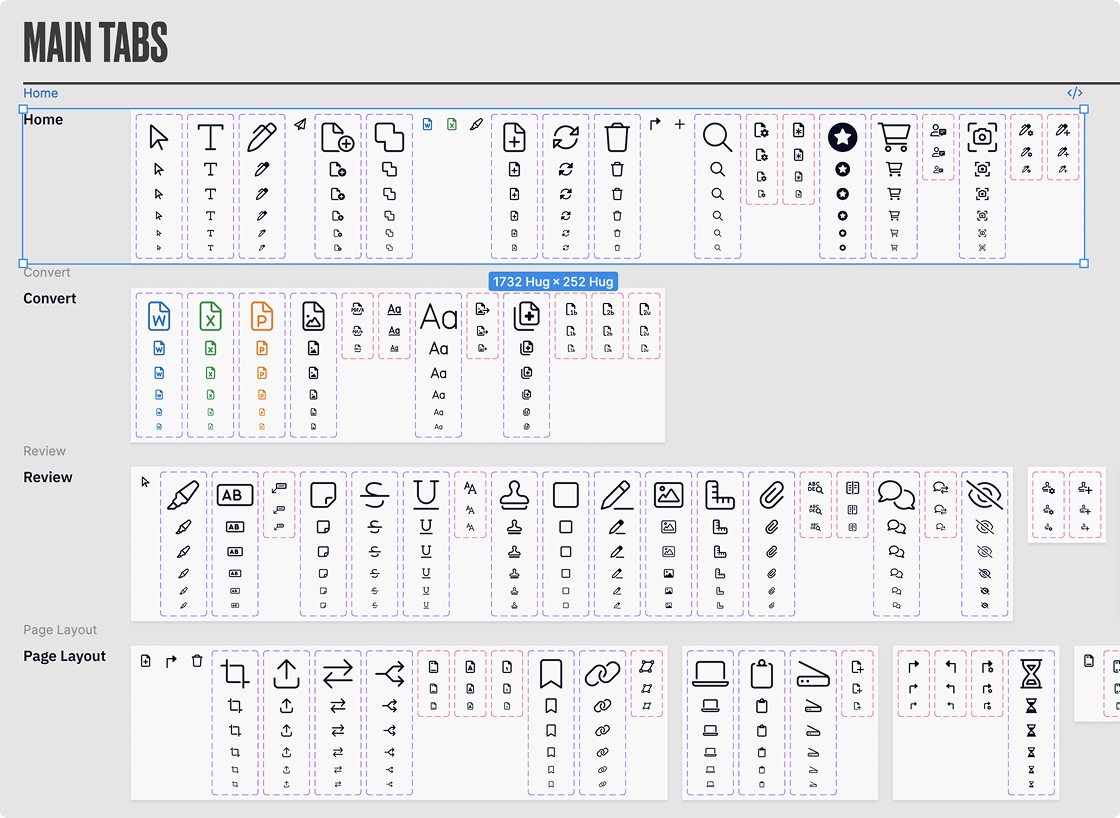Screen dimensions: 1120x818
Task: Select the bookmark icon
Action: [x=551, y=675]
